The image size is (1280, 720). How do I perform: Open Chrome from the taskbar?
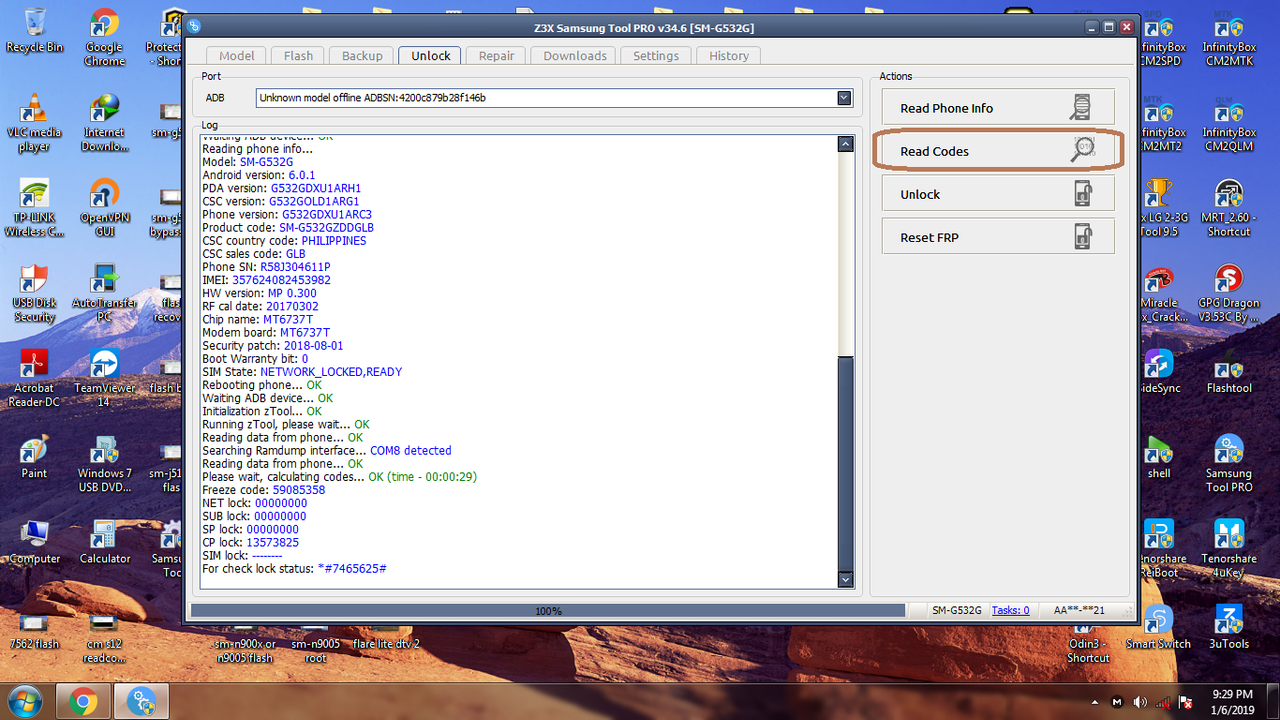click(83, 701)
